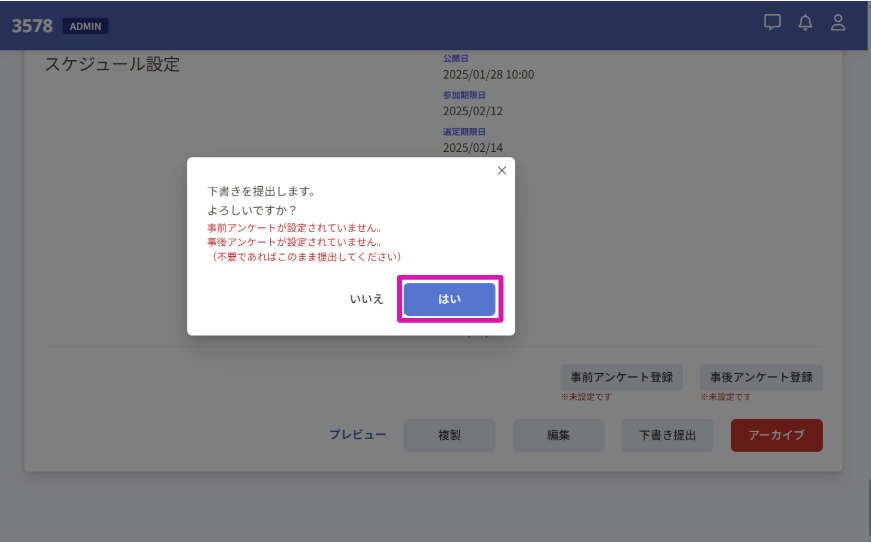Select the 参加期限日 date 2025/02/12
The image size is (871, 542).
click(473, 111)
